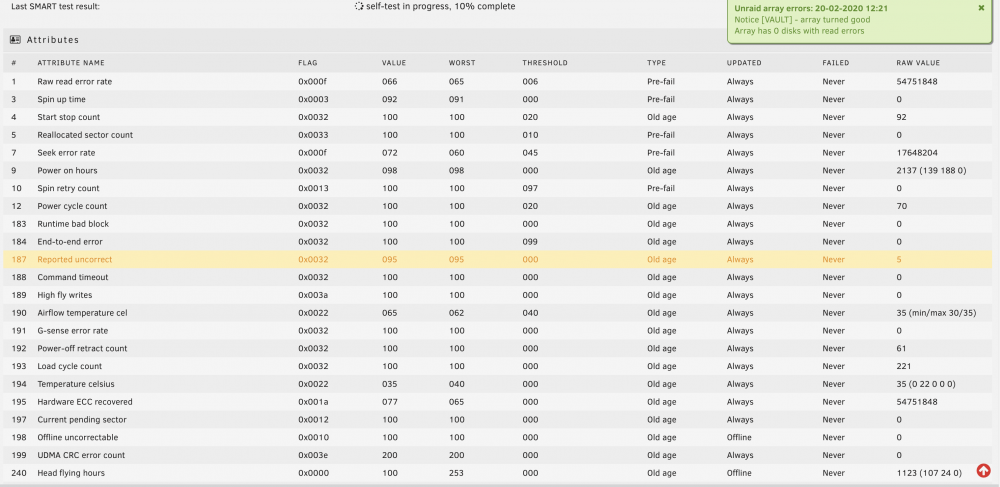Click flag '0x003e' in UDMA CRC row
The width and height of the screenshot is (1000, 487).
[x=314, y=455]
